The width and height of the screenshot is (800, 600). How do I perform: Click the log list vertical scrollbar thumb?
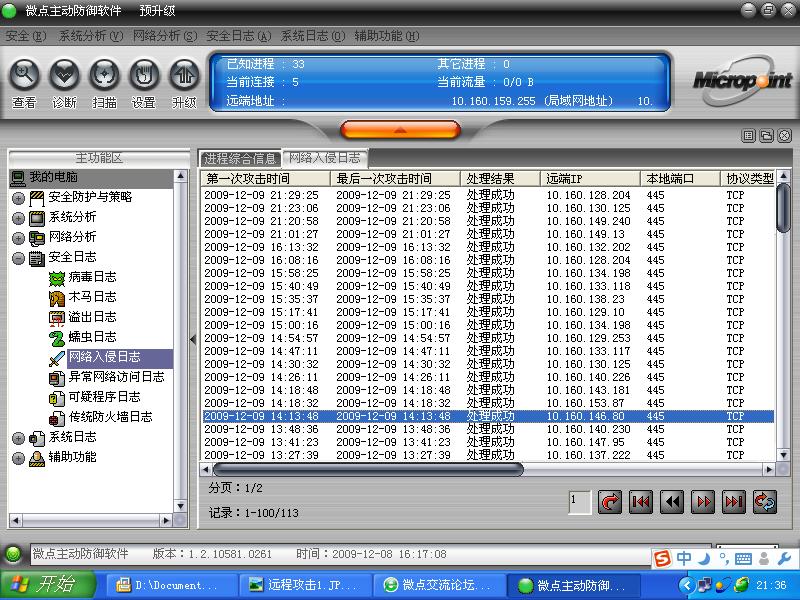tap(783, 208)
